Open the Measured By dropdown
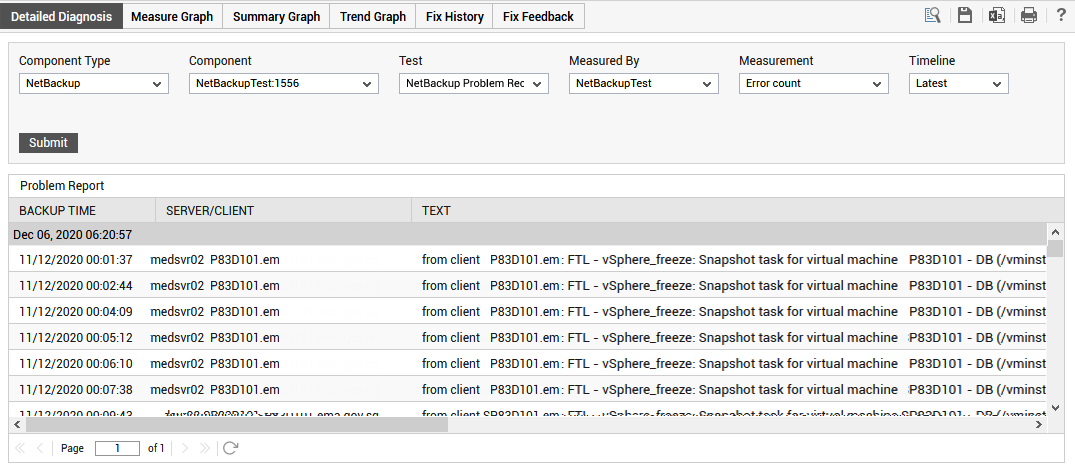The width and height of the screenshot is (1075, 470). (644, 84)
